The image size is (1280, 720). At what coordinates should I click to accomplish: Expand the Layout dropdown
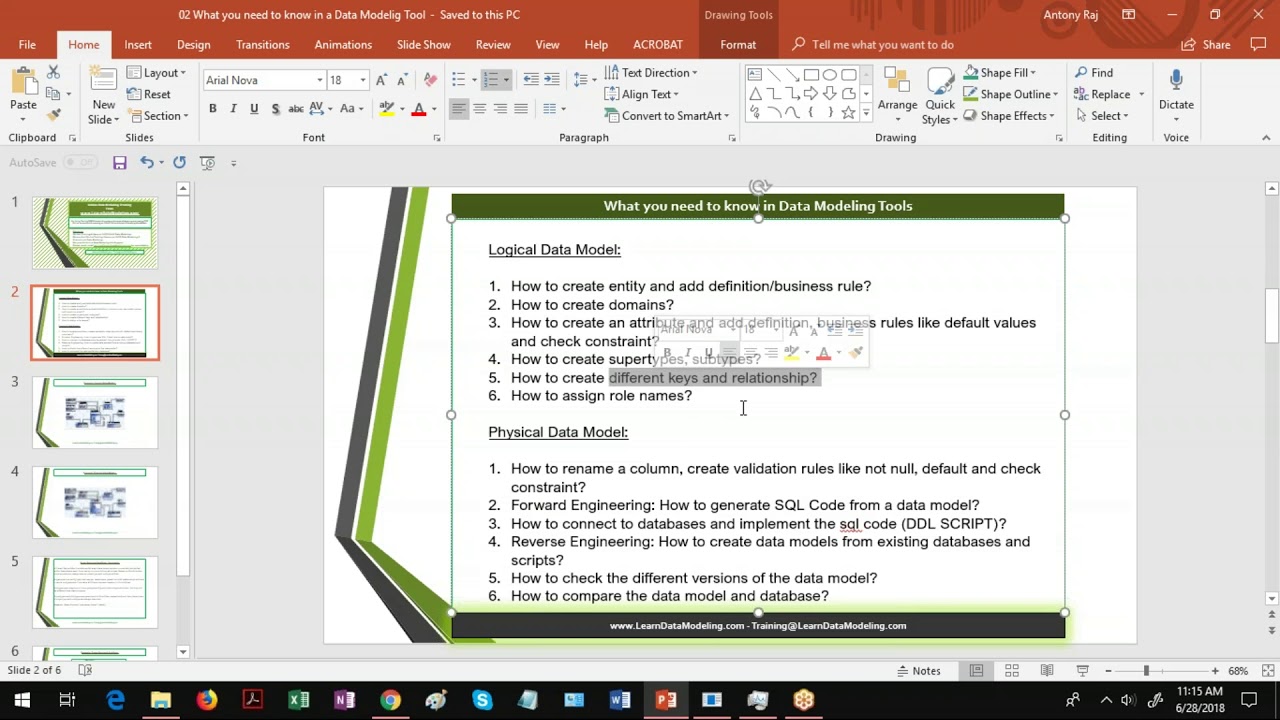157,73
